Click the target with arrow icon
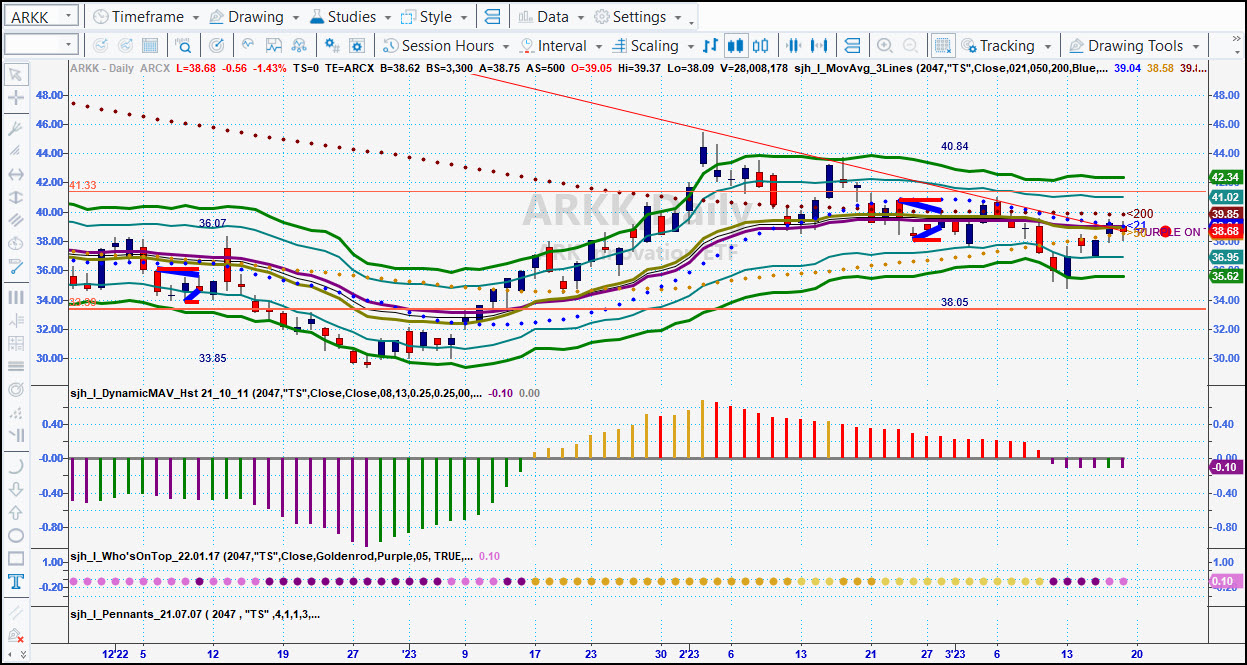The image size is (1247, 665). (217, 45)
